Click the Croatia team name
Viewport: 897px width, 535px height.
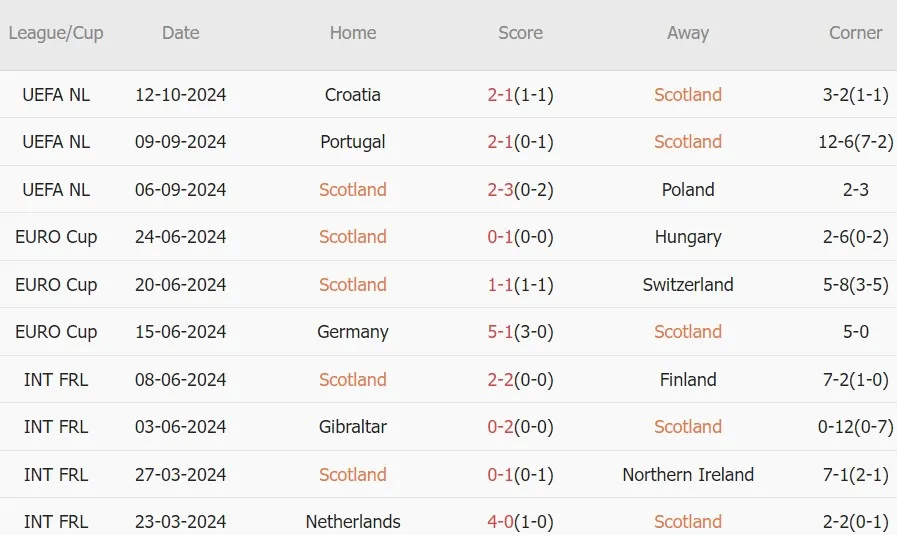352,94
